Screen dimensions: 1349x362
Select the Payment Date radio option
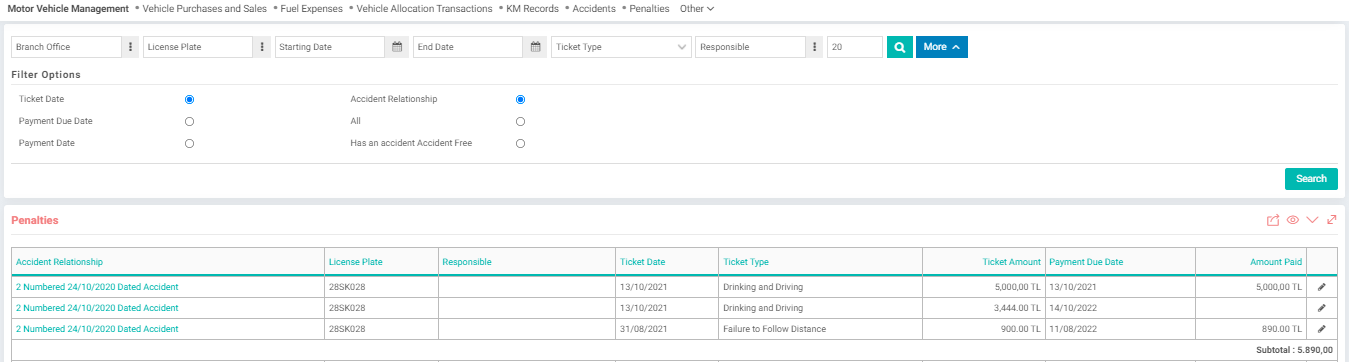(x=189, y=143)
